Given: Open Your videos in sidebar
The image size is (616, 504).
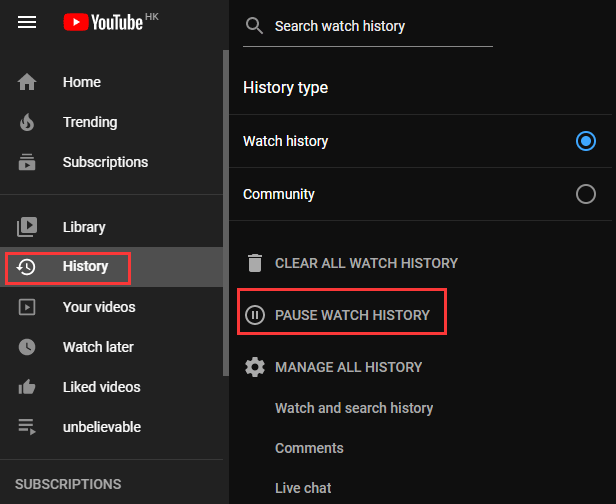Looking at the screenshot, I should [x=99, y=307].
